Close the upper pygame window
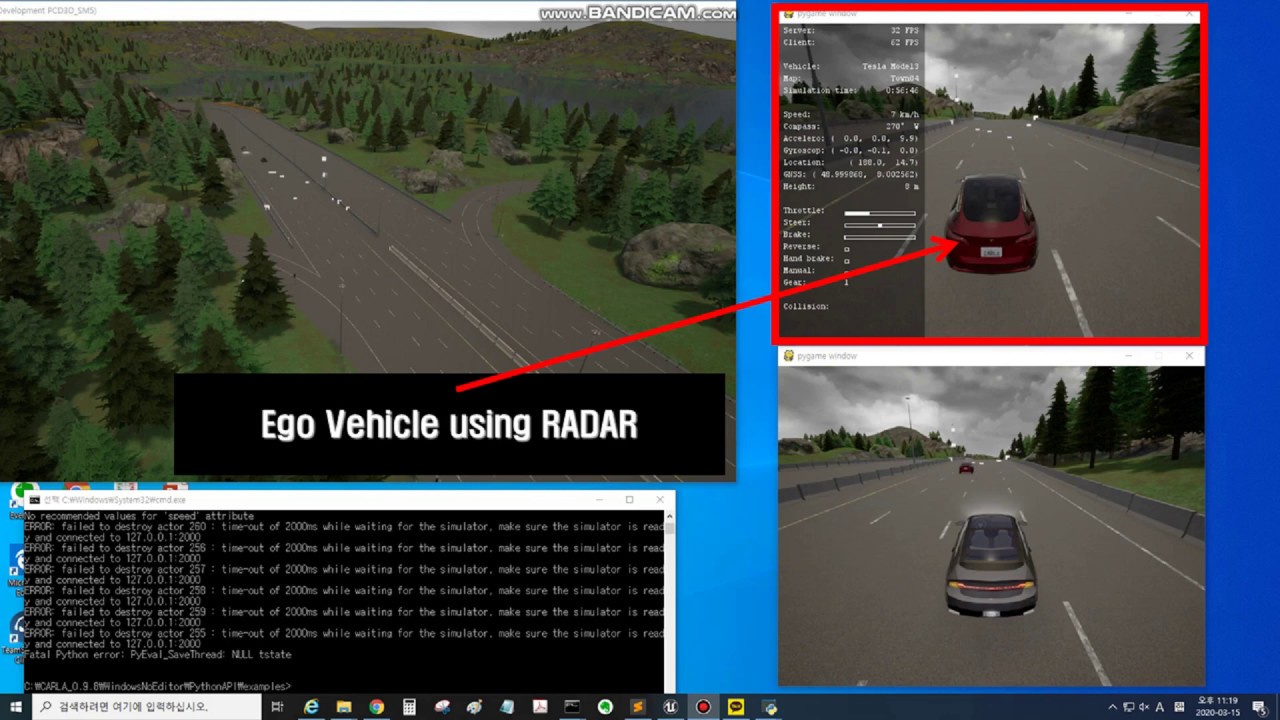 point(1189,15)
